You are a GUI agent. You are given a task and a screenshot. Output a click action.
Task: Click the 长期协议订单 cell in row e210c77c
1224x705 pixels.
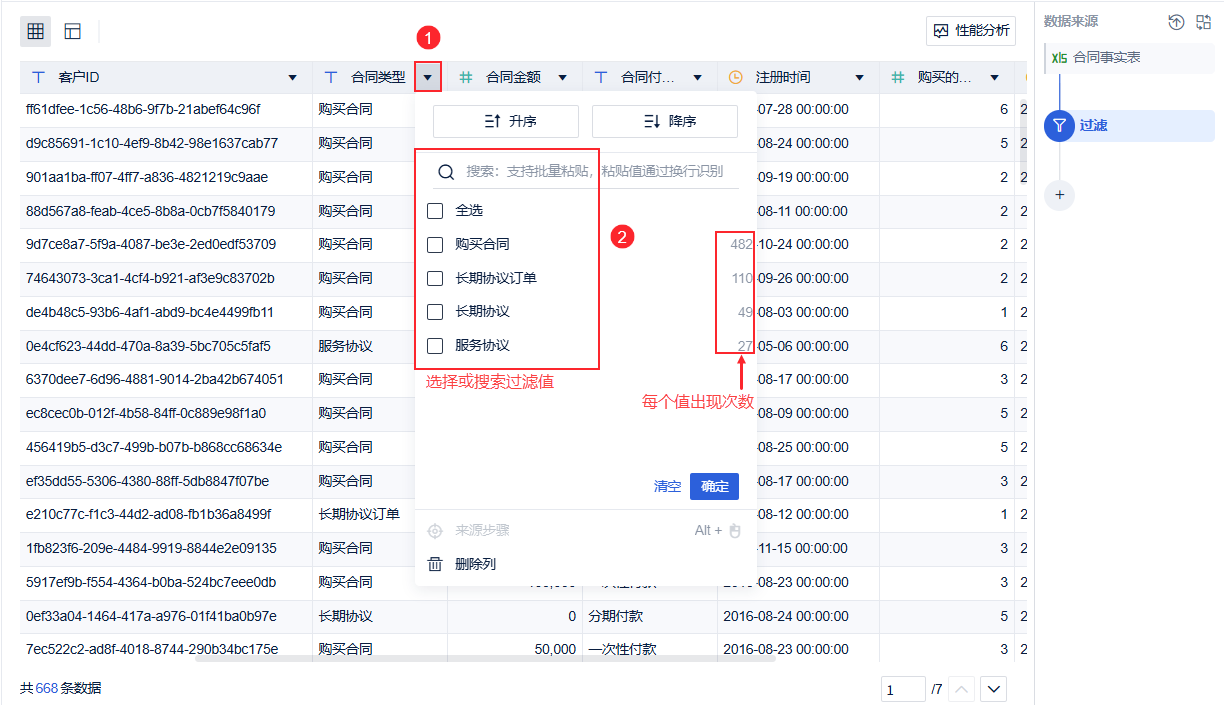tap(364, 514)
